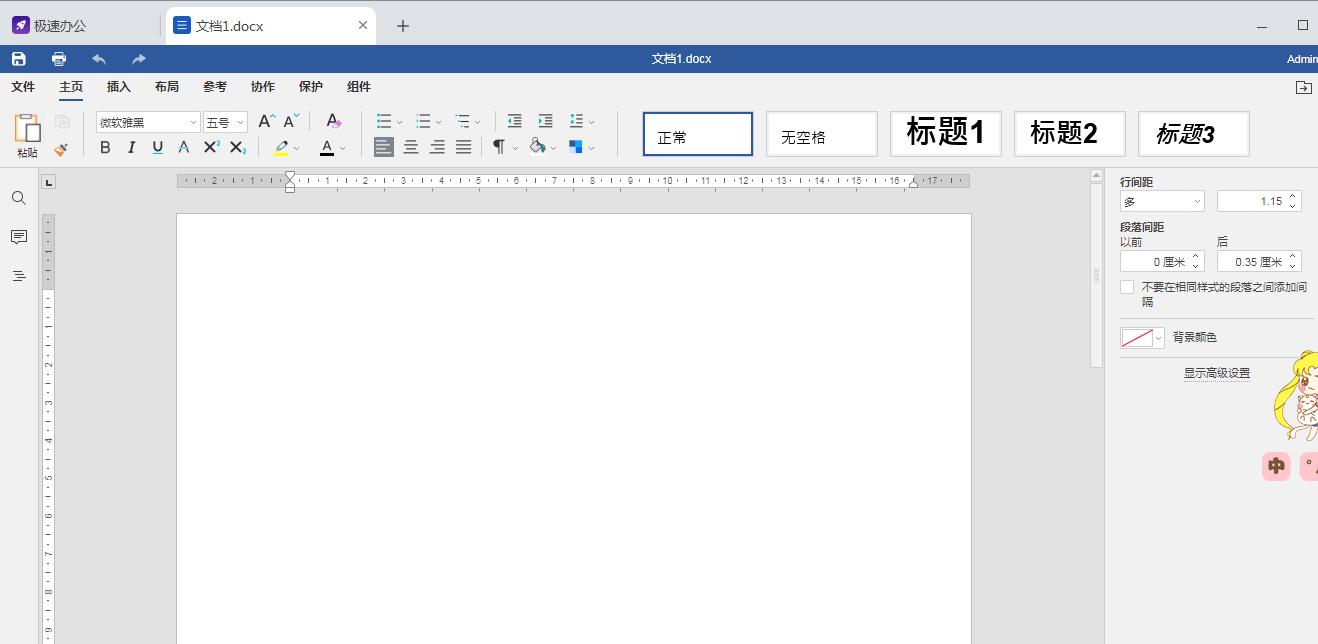Click the Print icon
The width and height of the screenshot is (1318, 644).
[x=59, y=58]
